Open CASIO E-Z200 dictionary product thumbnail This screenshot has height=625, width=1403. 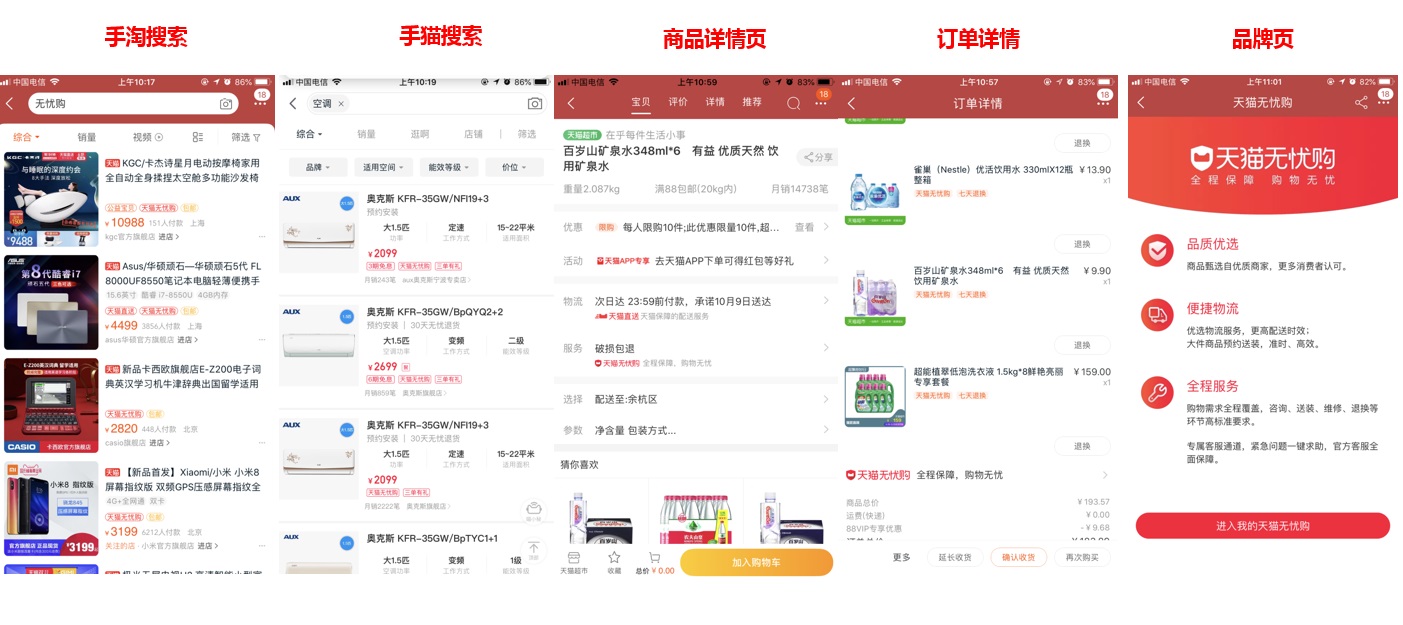[x=51, y=405]
